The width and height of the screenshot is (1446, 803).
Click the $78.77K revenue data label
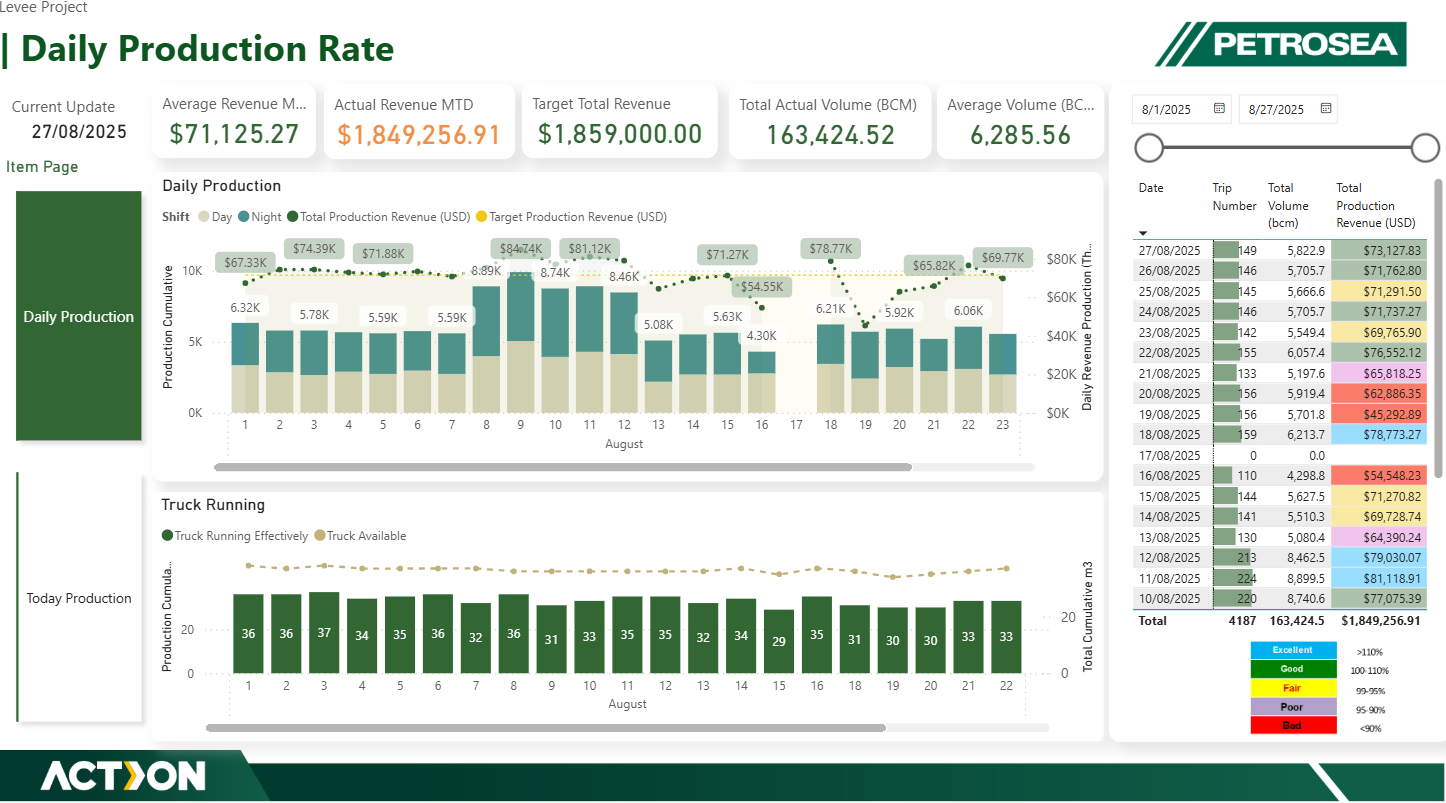831,248
